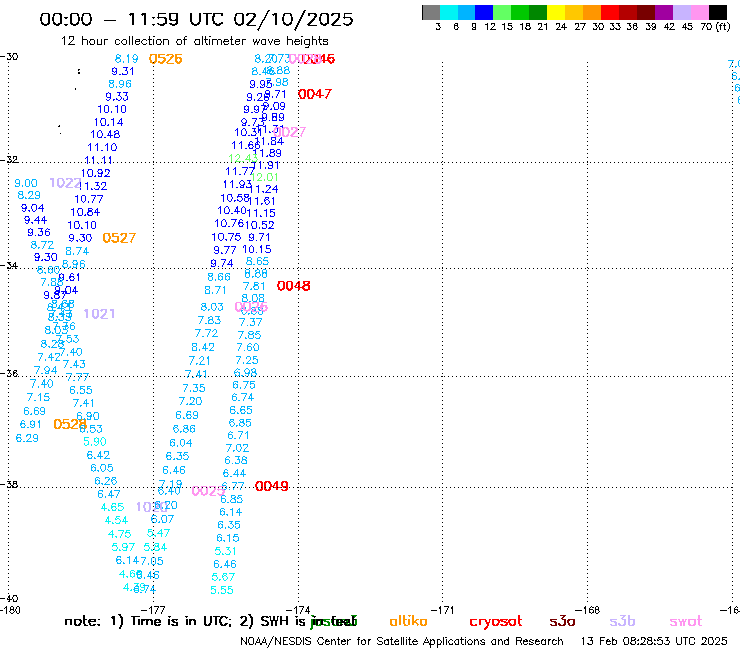Click the orange altika time label 0527
This screenshot has height=650, width=740.
[x=119, y=238]
